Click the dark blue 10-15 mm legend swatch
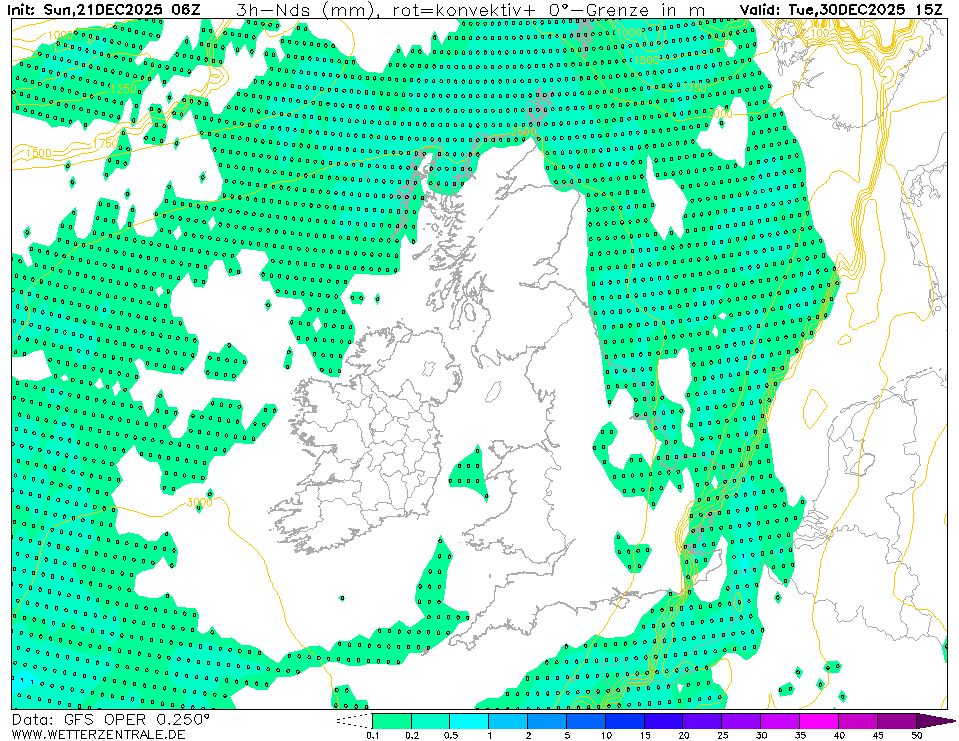This screenshot has width=959, height=741. (x=625, y=720)
